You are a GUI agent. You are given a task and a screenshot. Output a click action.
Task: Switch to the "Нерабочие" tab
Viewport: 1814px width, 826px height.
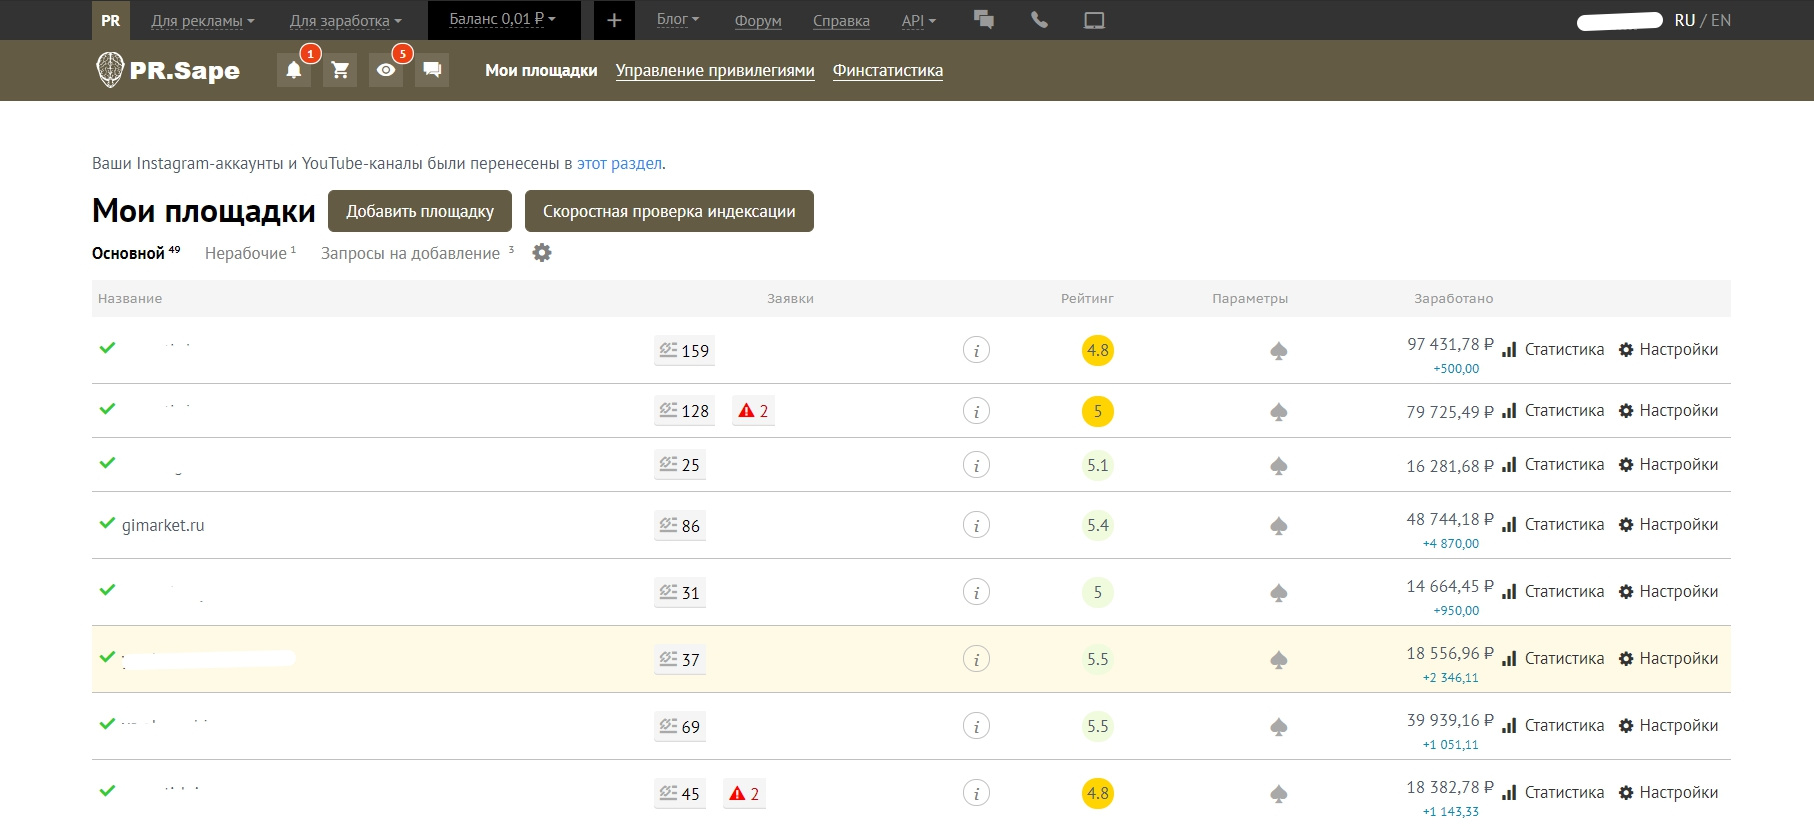tap(246, 254)
